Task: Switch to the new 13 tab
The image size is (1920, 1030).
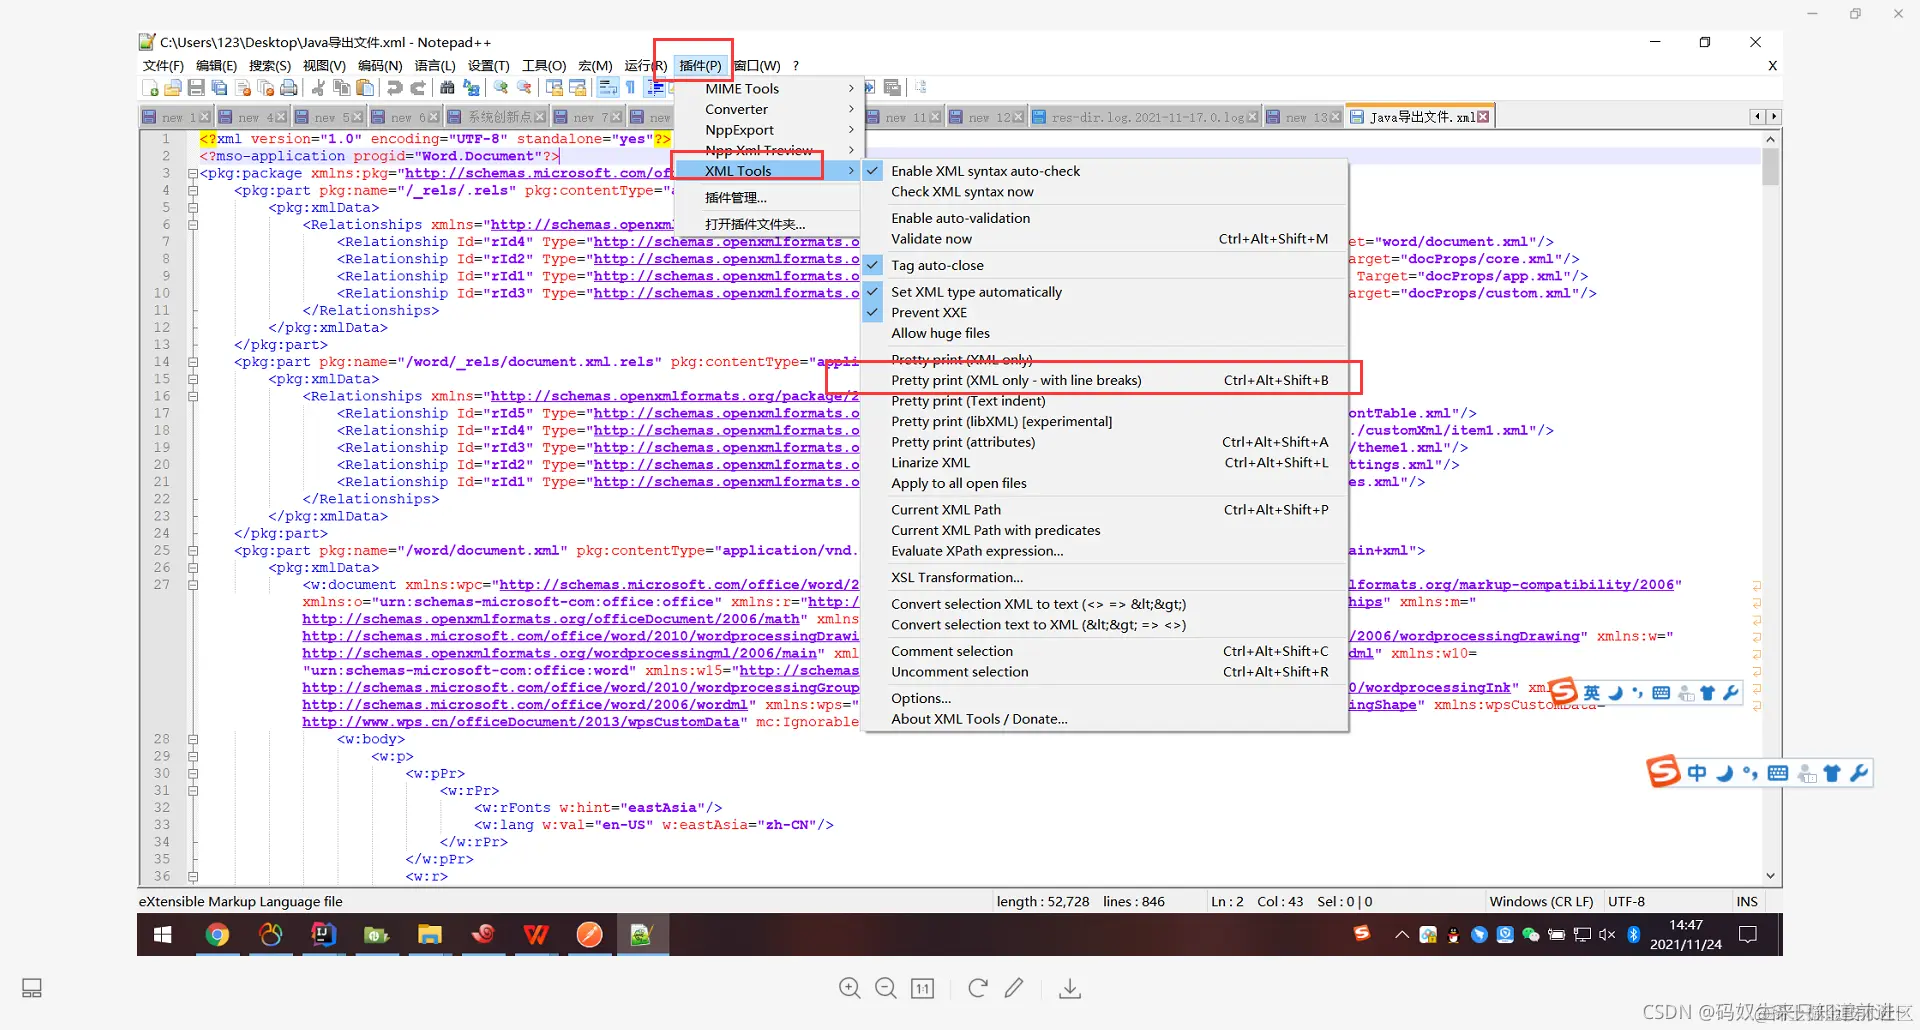Action: tap(1303, 117)
